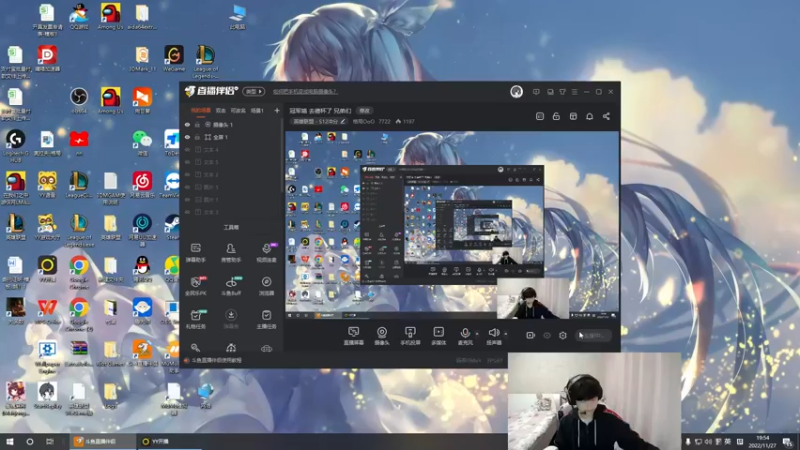This screenshot has width=800, height=450.
Task: Add a 多媒体 multimedia source
Action: (439, 336)
